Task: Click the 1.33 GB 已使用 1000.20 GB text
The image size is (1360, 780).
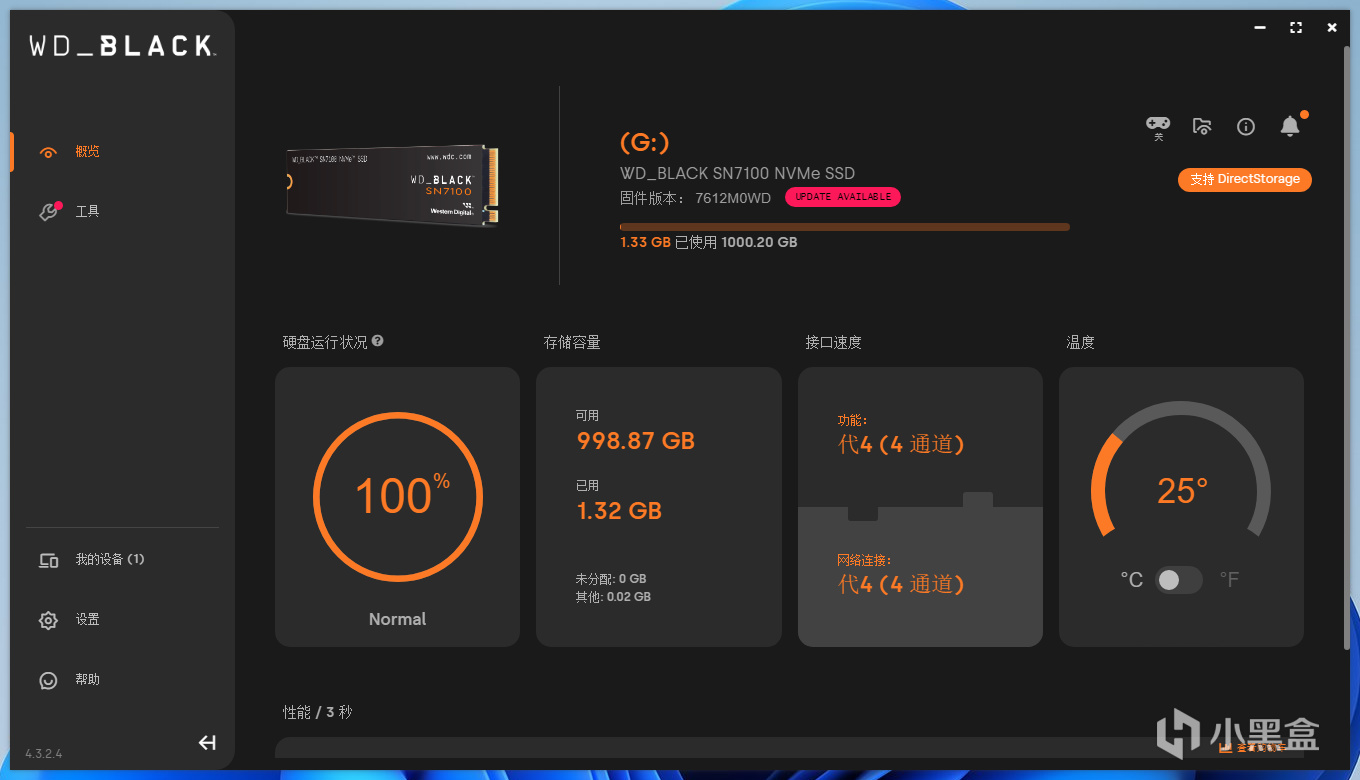Action: click(709, 242)
